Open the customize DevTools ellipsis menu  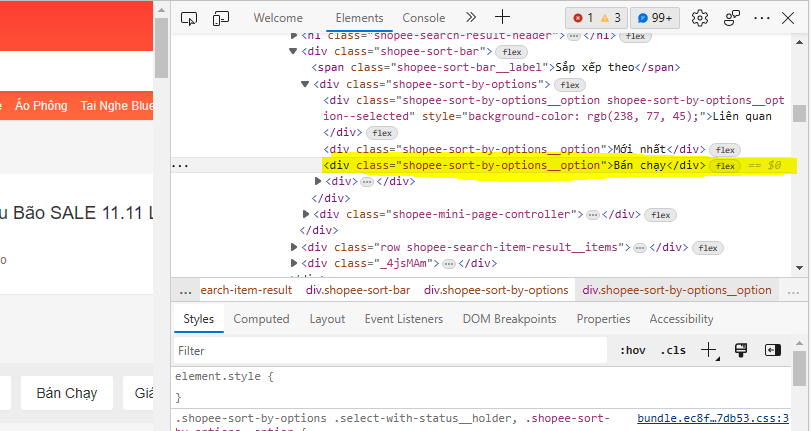(x=762, y=18)
